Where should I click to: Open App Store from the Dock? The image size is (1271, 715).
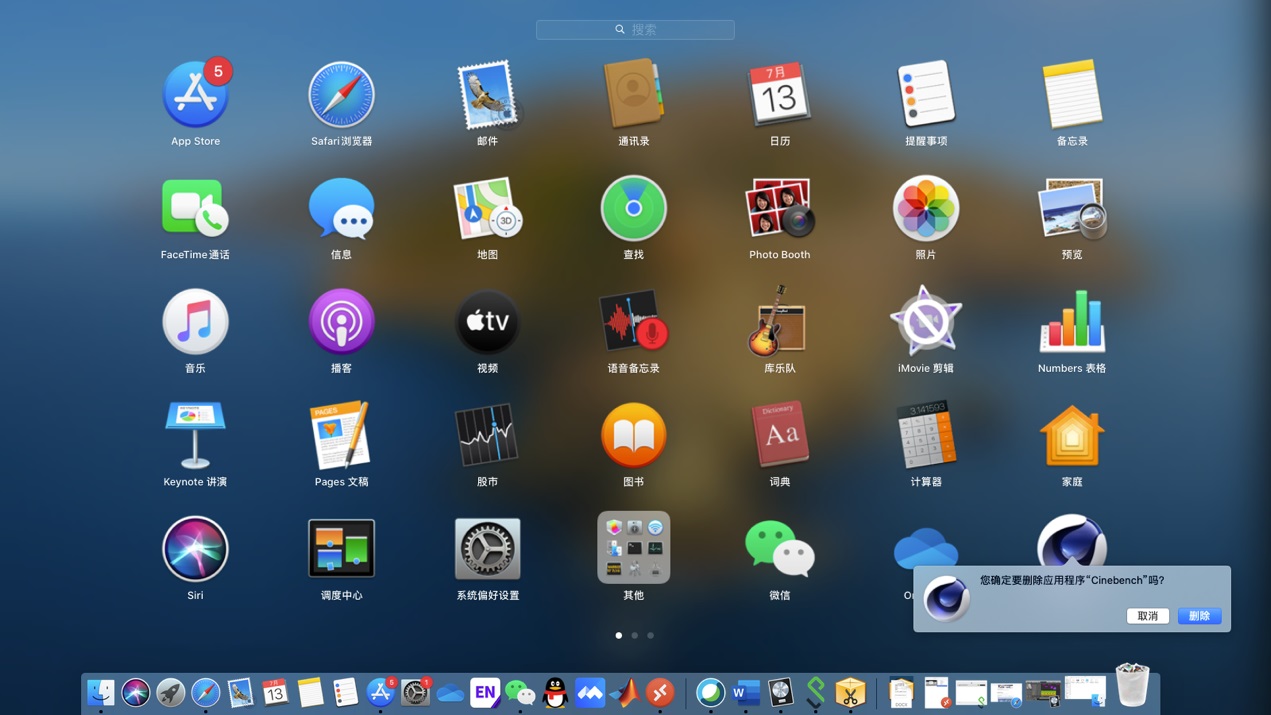[380, 692]
